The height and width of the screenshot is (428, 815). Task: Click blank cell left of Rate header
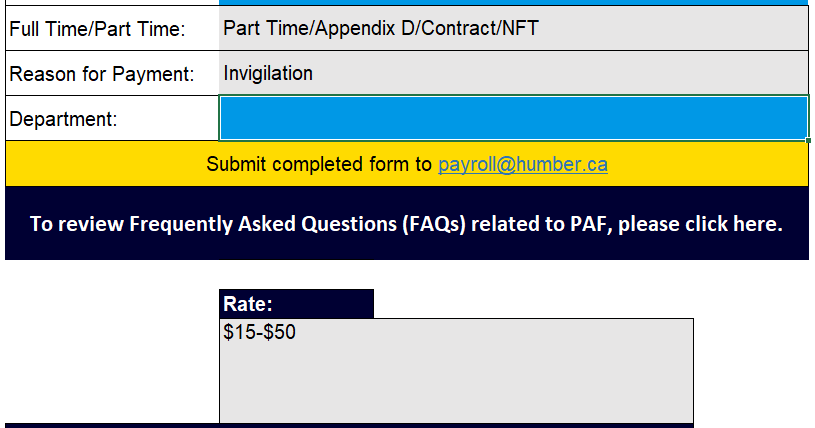coord(112,304)
